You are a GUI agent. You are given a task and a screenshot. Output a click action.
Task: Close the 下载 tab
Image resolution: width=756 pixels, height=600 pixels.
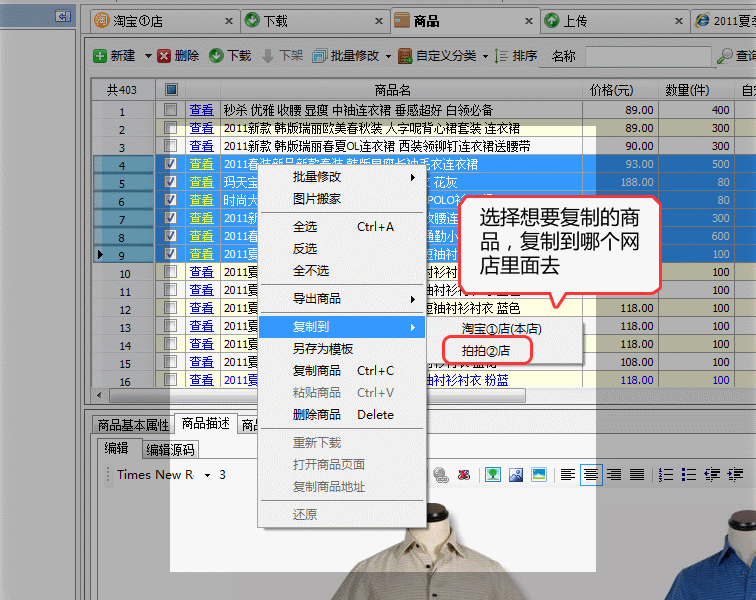379,21
